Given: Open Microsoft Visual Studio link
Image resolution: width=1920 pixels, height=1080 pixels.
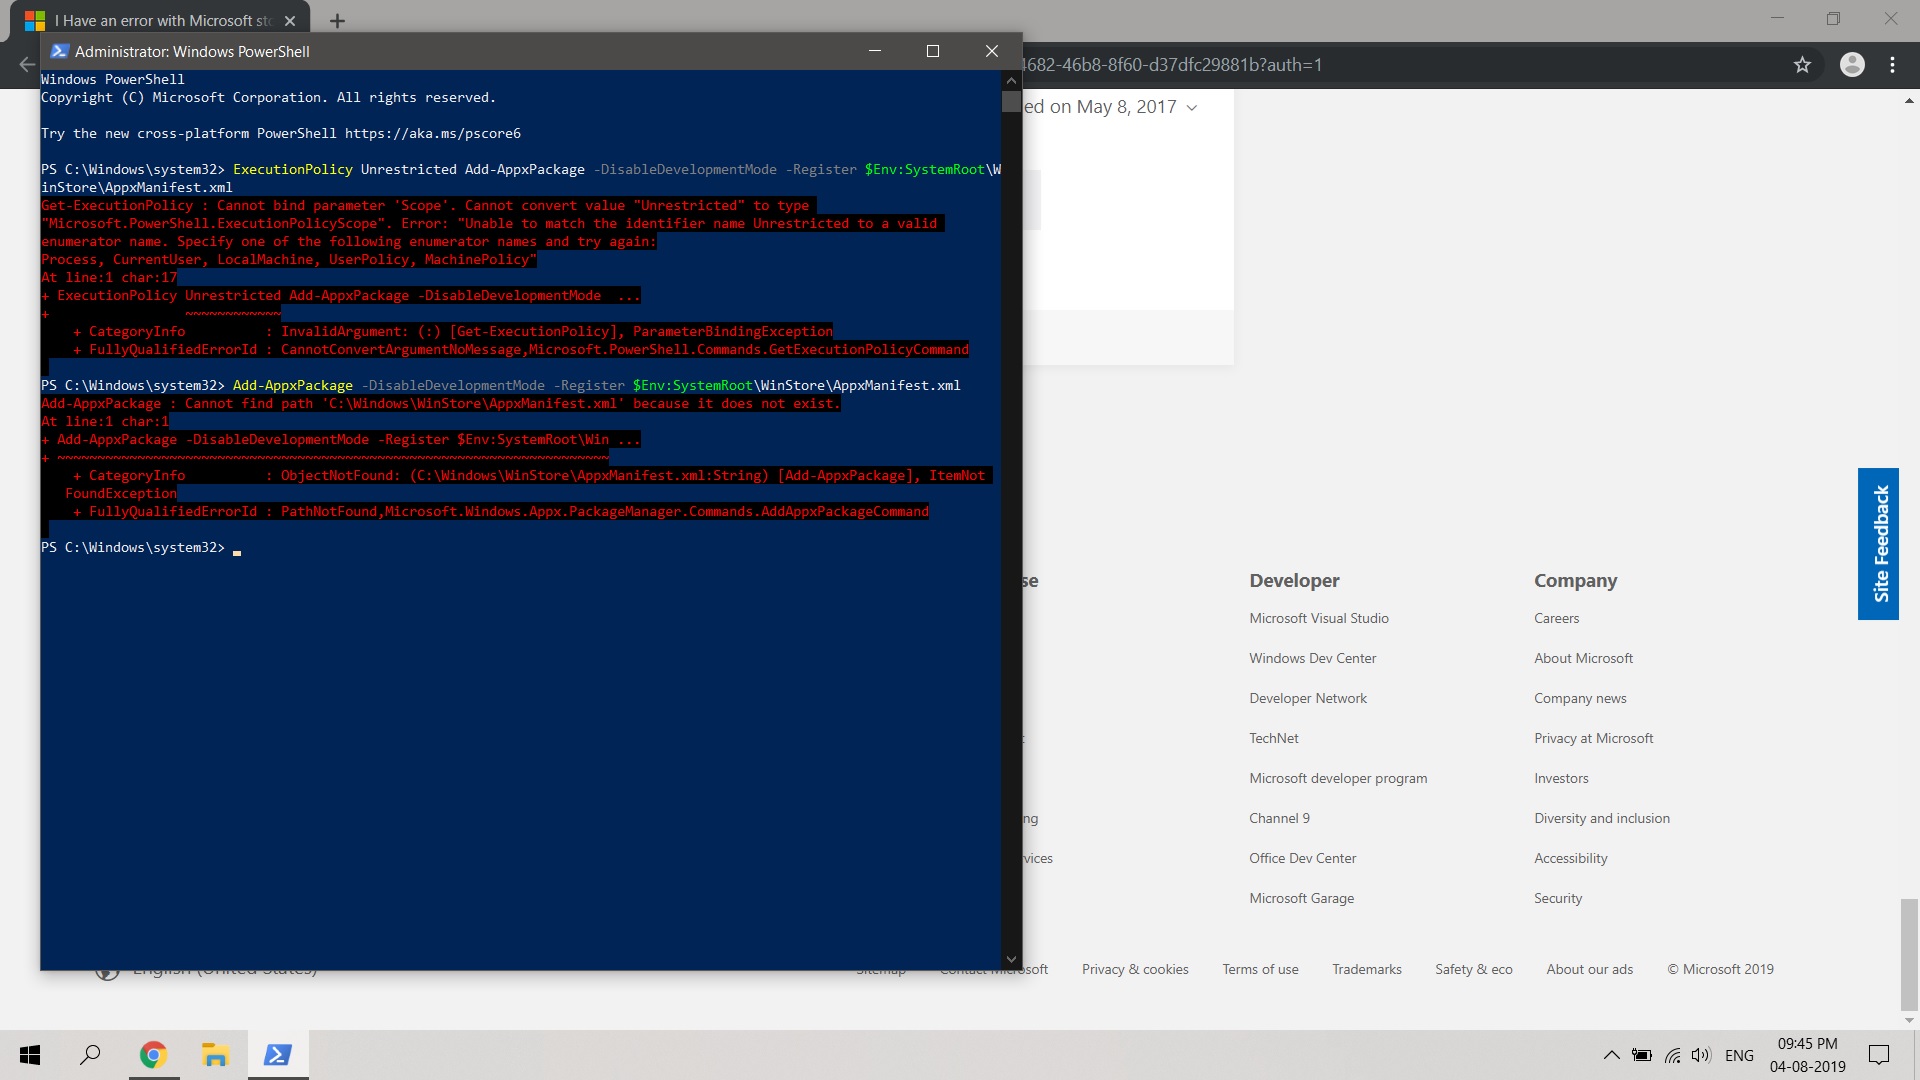Looking at the screenshot, I should click(1318, 618).
